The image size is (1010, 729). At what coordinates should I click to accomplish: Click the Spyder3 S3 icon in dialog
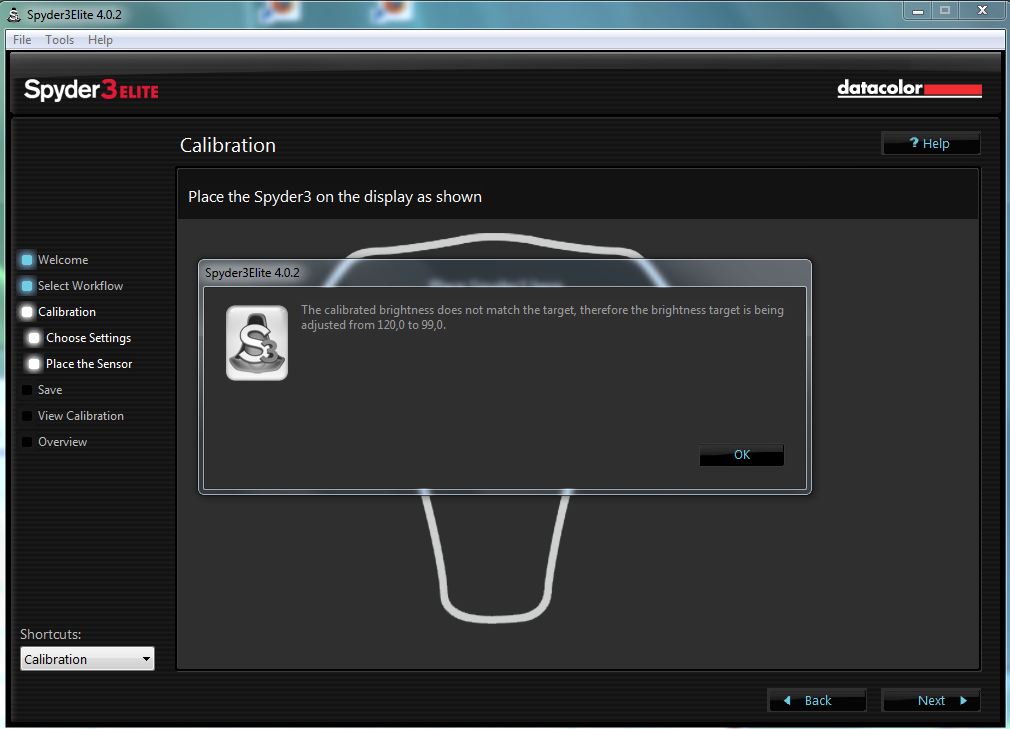coord(257,343)
